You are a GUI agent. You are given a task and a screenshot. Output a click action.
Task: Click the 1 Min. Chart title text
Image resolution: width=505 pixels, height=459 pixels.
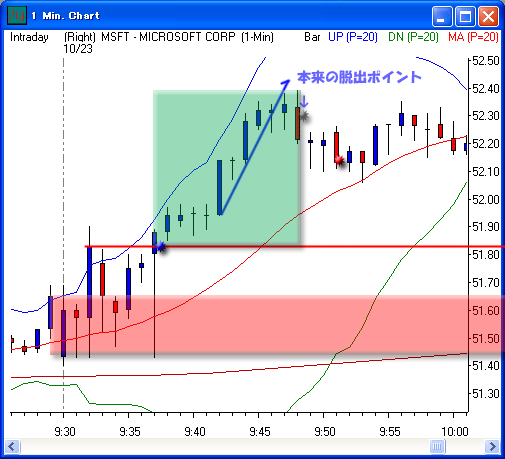tap(65, 16)
